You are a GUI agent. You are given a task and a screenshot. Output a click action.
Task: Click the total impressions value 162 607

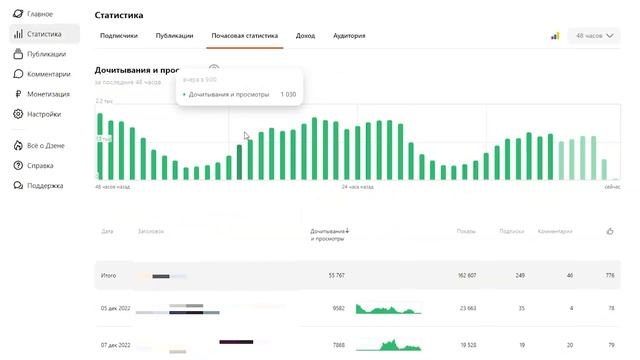point(467,276)
